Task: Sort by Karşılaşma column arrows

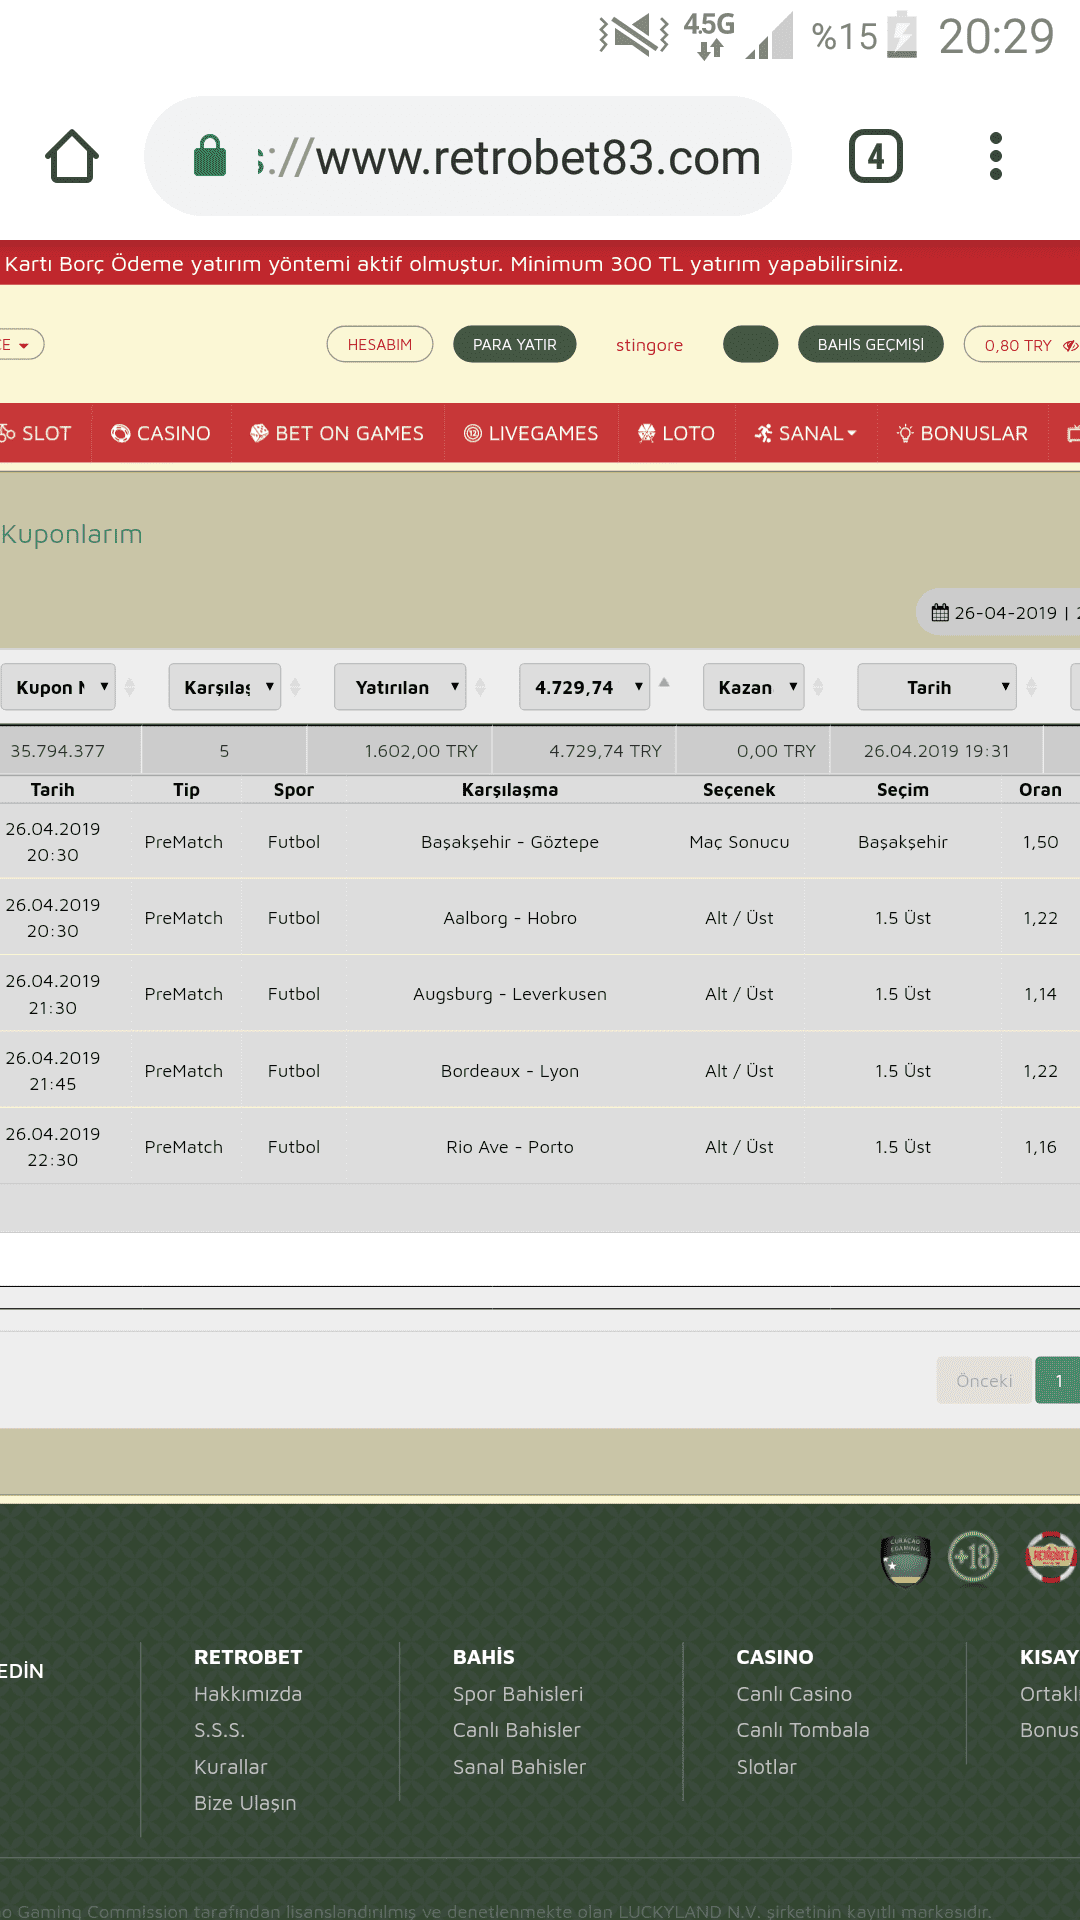Action: click(295, 687)
